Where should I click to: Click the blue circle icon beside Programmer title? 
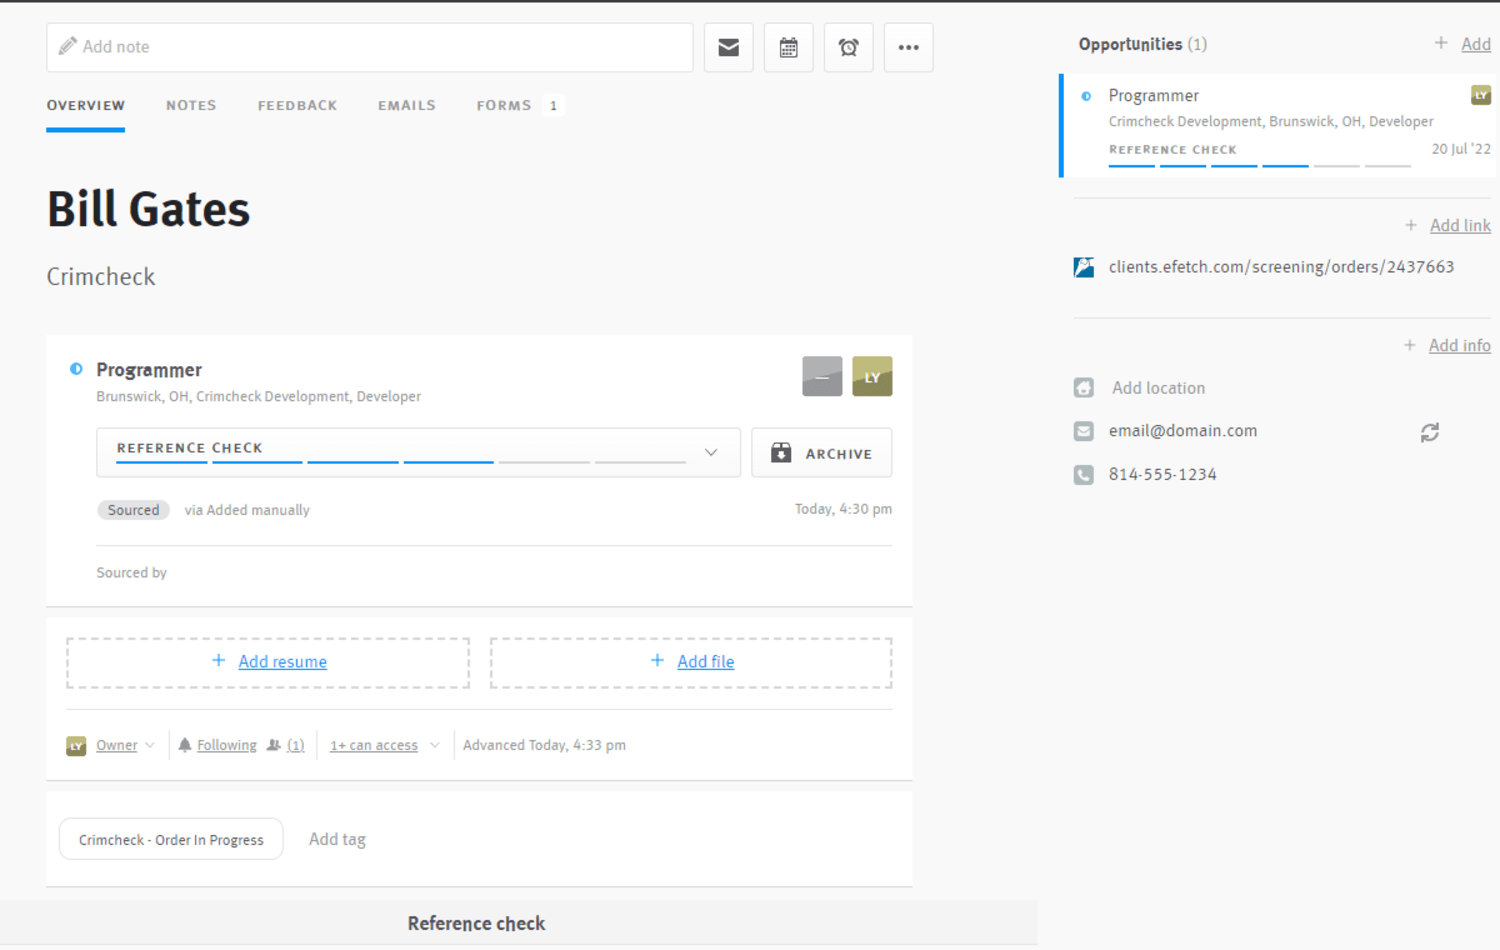click(x=76, y=369)
